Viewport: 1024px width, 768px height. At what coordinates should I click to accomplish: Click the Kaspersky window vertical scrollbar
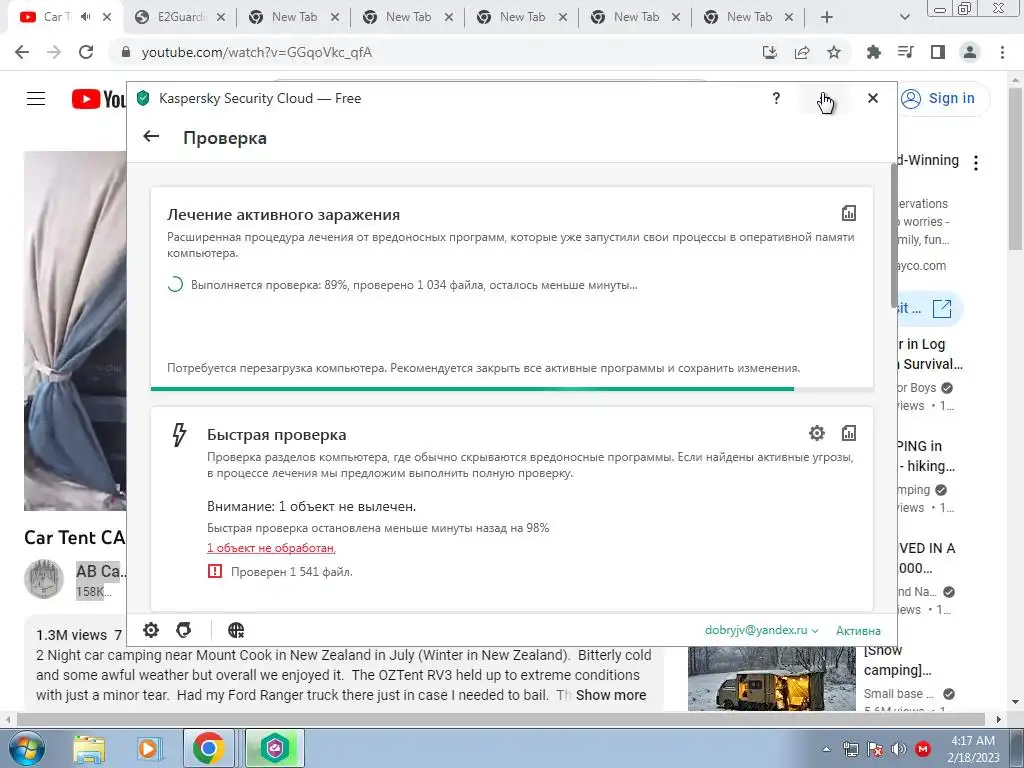click(x=893, y=235)
